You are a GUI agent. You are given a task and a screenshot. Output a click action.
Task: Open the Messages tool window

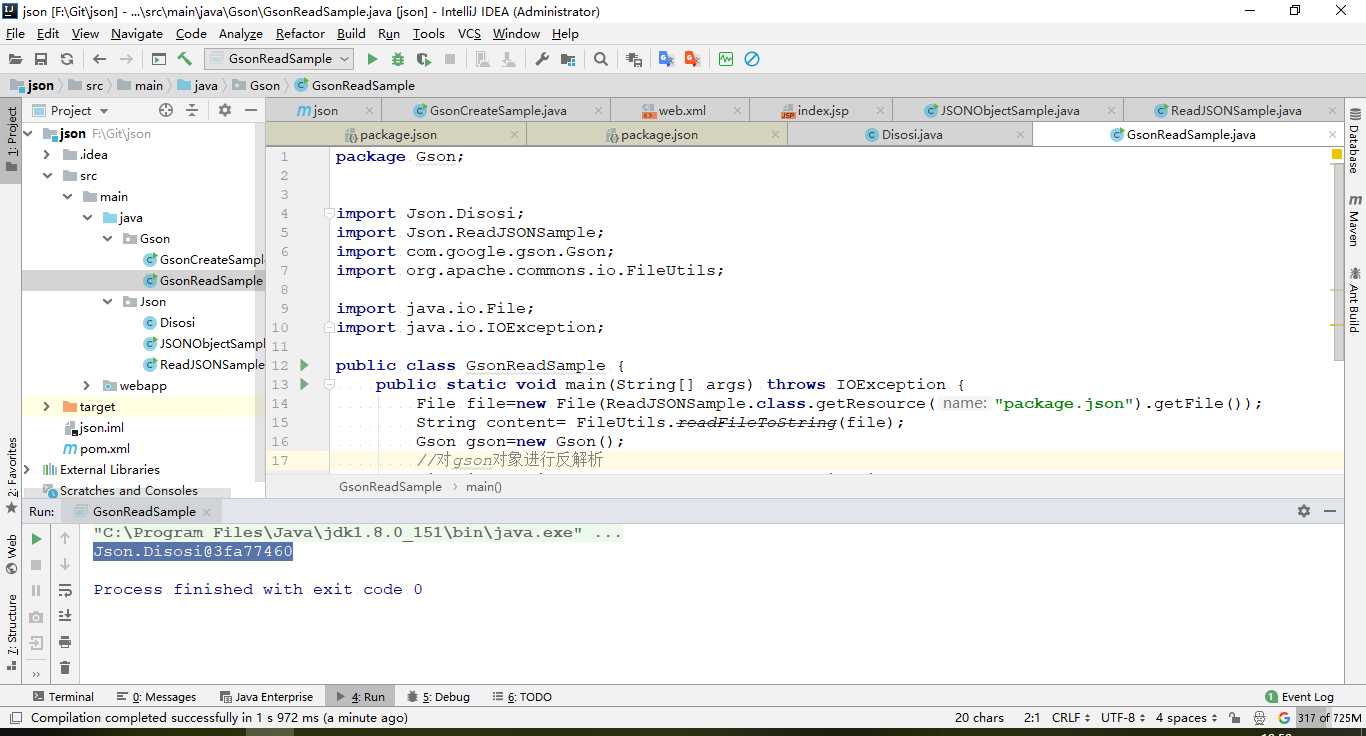[x=156, y=697]
